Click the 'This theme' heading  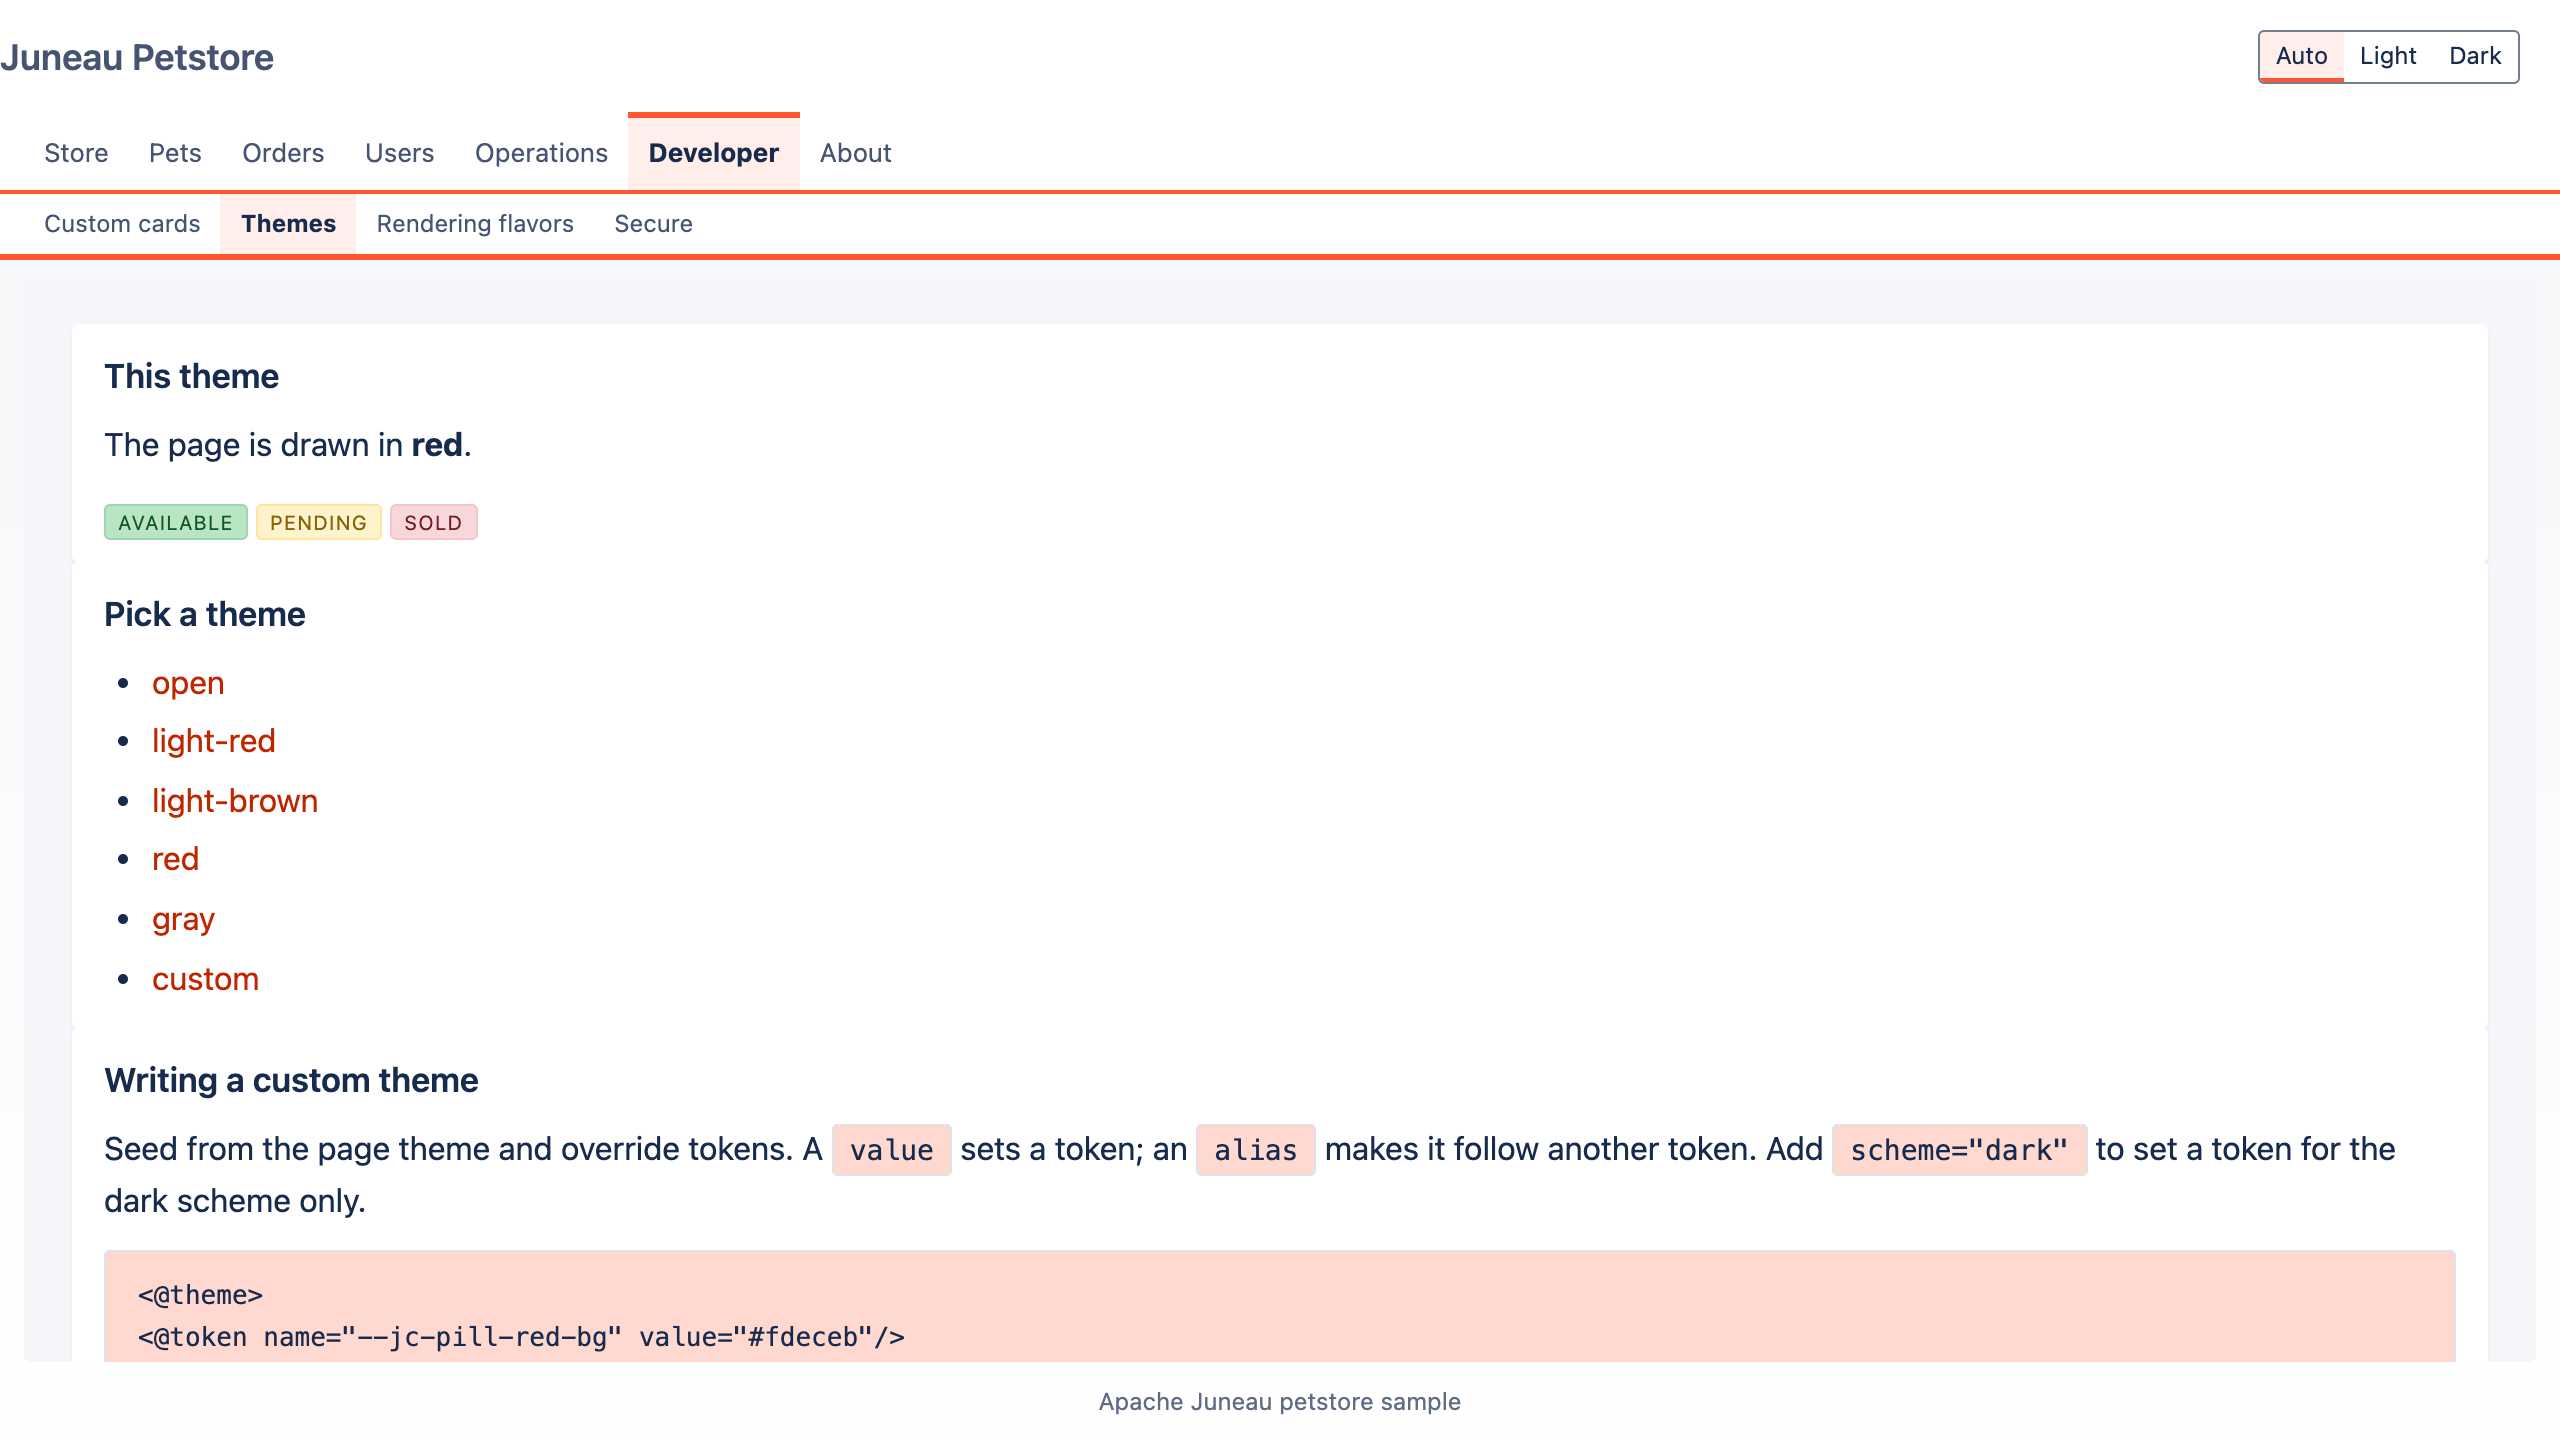pyautogui.click(x=192, y=377)
